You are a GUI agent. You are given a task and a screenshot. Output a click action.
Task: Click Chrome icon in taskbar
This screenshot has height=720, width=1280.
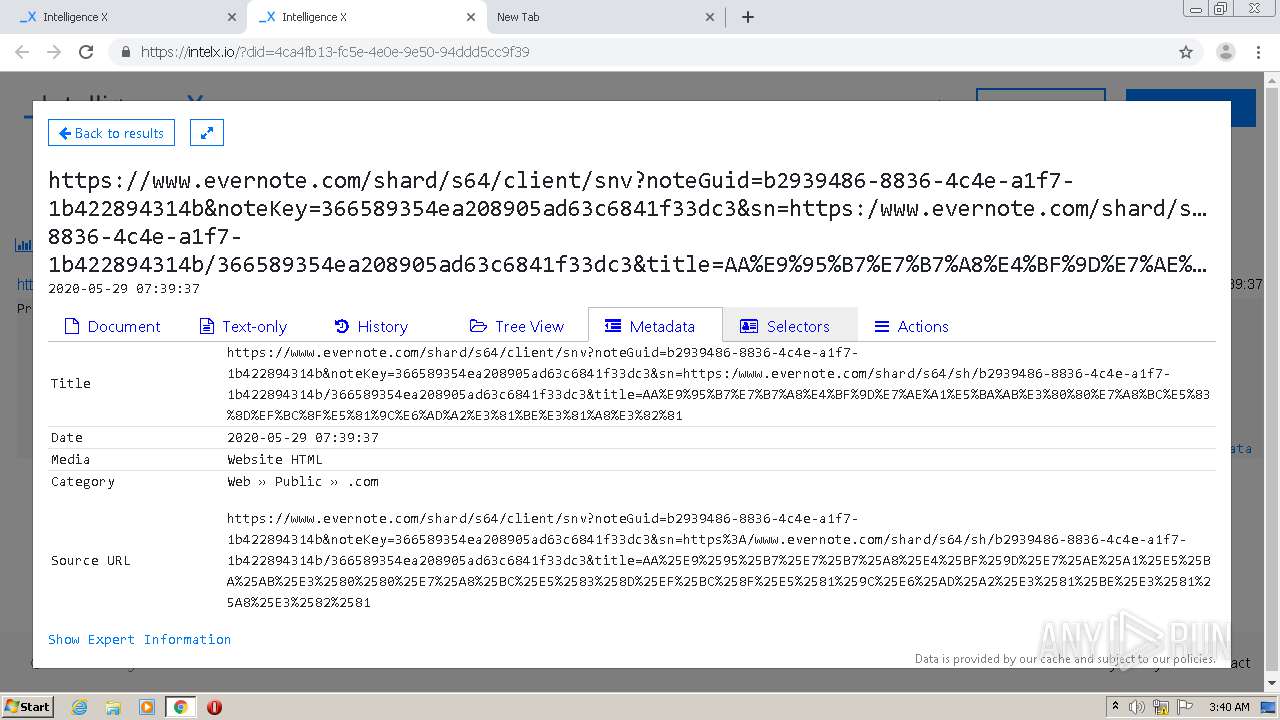tap(180, 707)
